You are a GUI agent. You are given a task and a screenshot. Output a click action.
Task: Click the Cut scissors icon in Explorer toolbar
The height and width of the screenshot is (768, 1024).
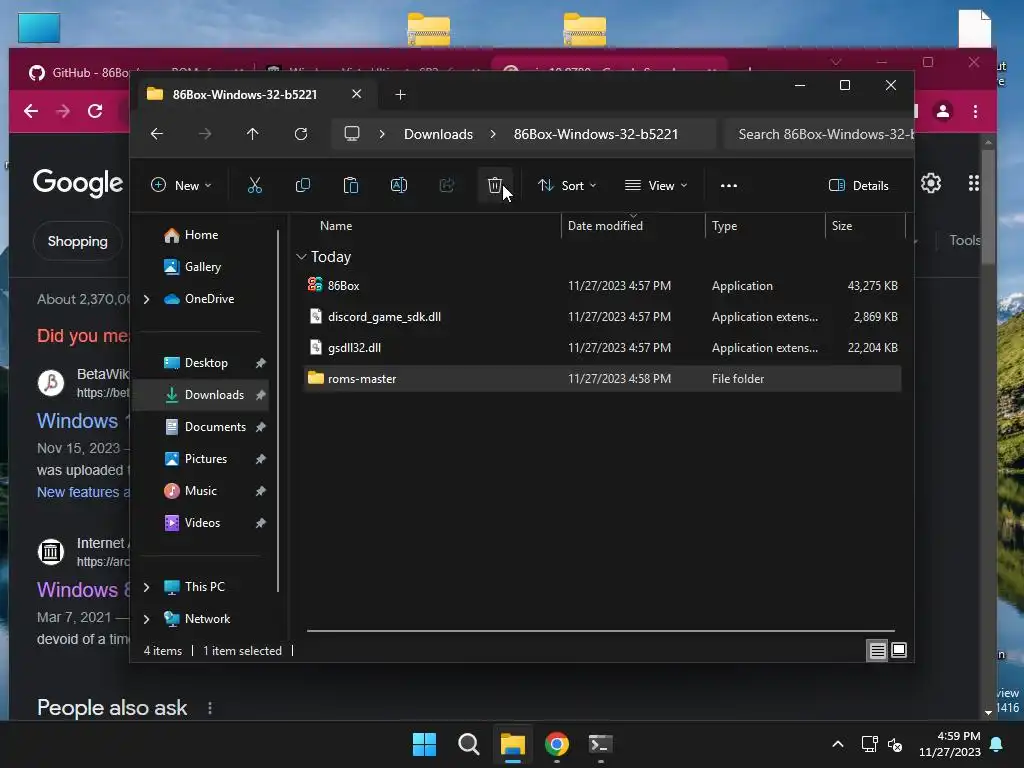coord(255,185)
